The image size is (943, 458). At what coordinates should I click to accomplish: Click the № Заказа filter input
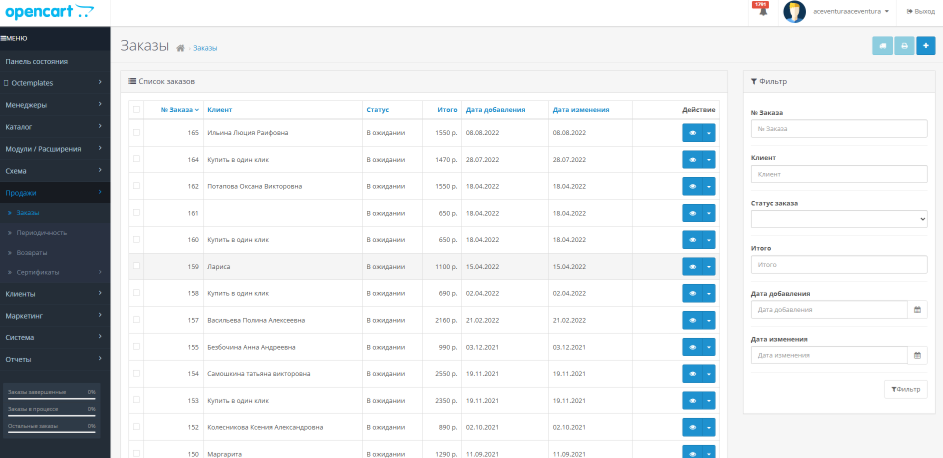tap(839, 129)
